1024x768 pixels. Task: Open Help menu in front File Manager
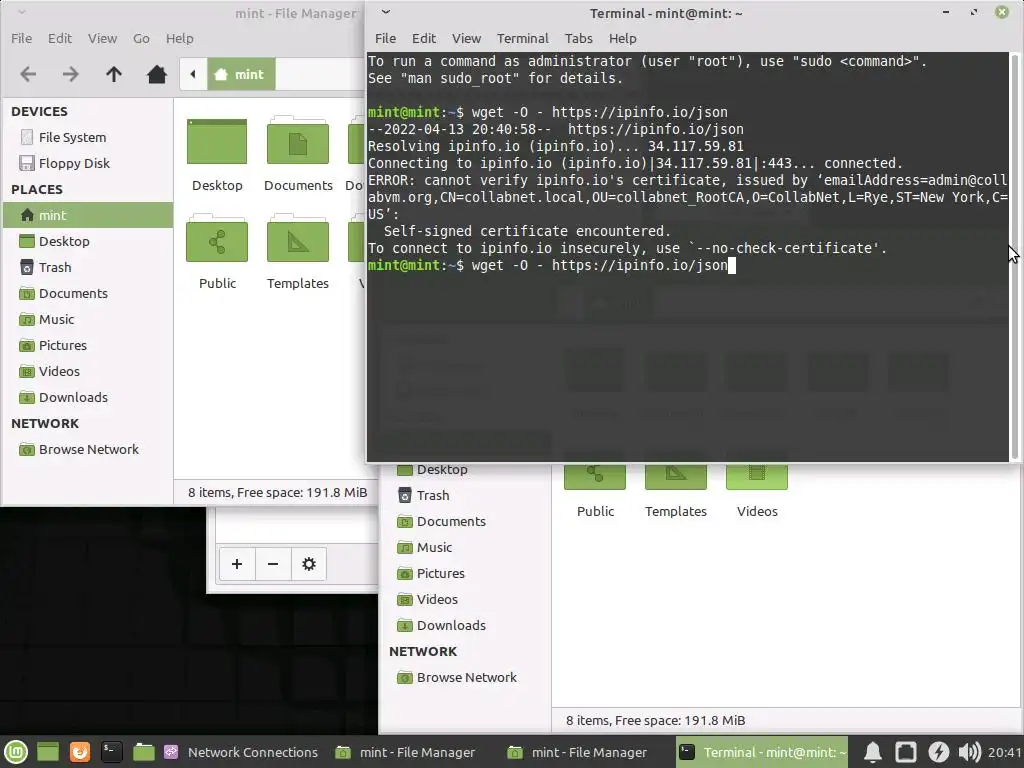(180, 39)
